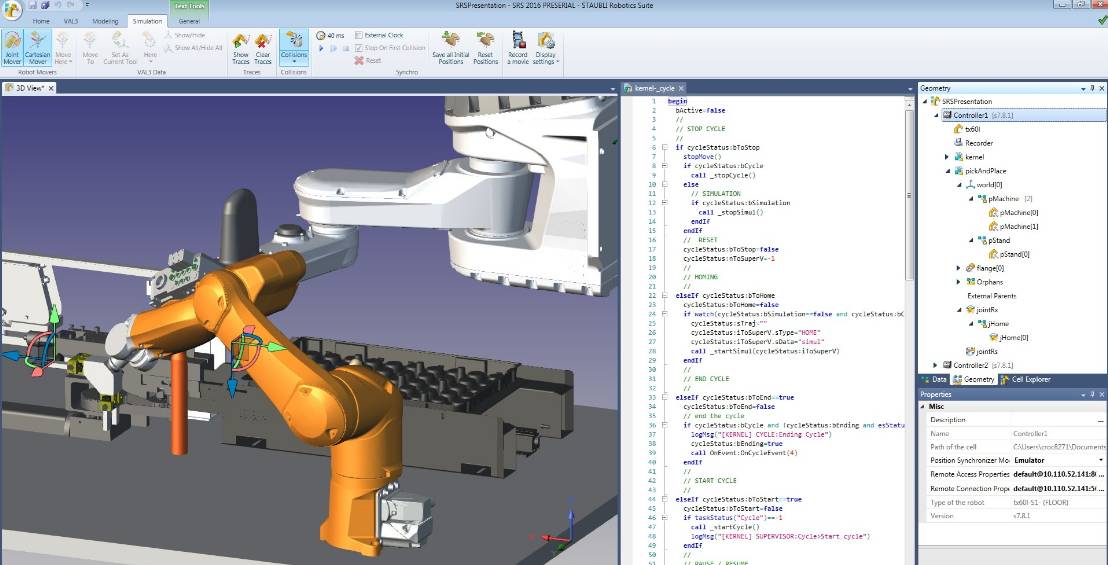This screenshot has height=565, width=1108.
Task: Activate the Cartesian Mover tool
Action: (37, 48)
